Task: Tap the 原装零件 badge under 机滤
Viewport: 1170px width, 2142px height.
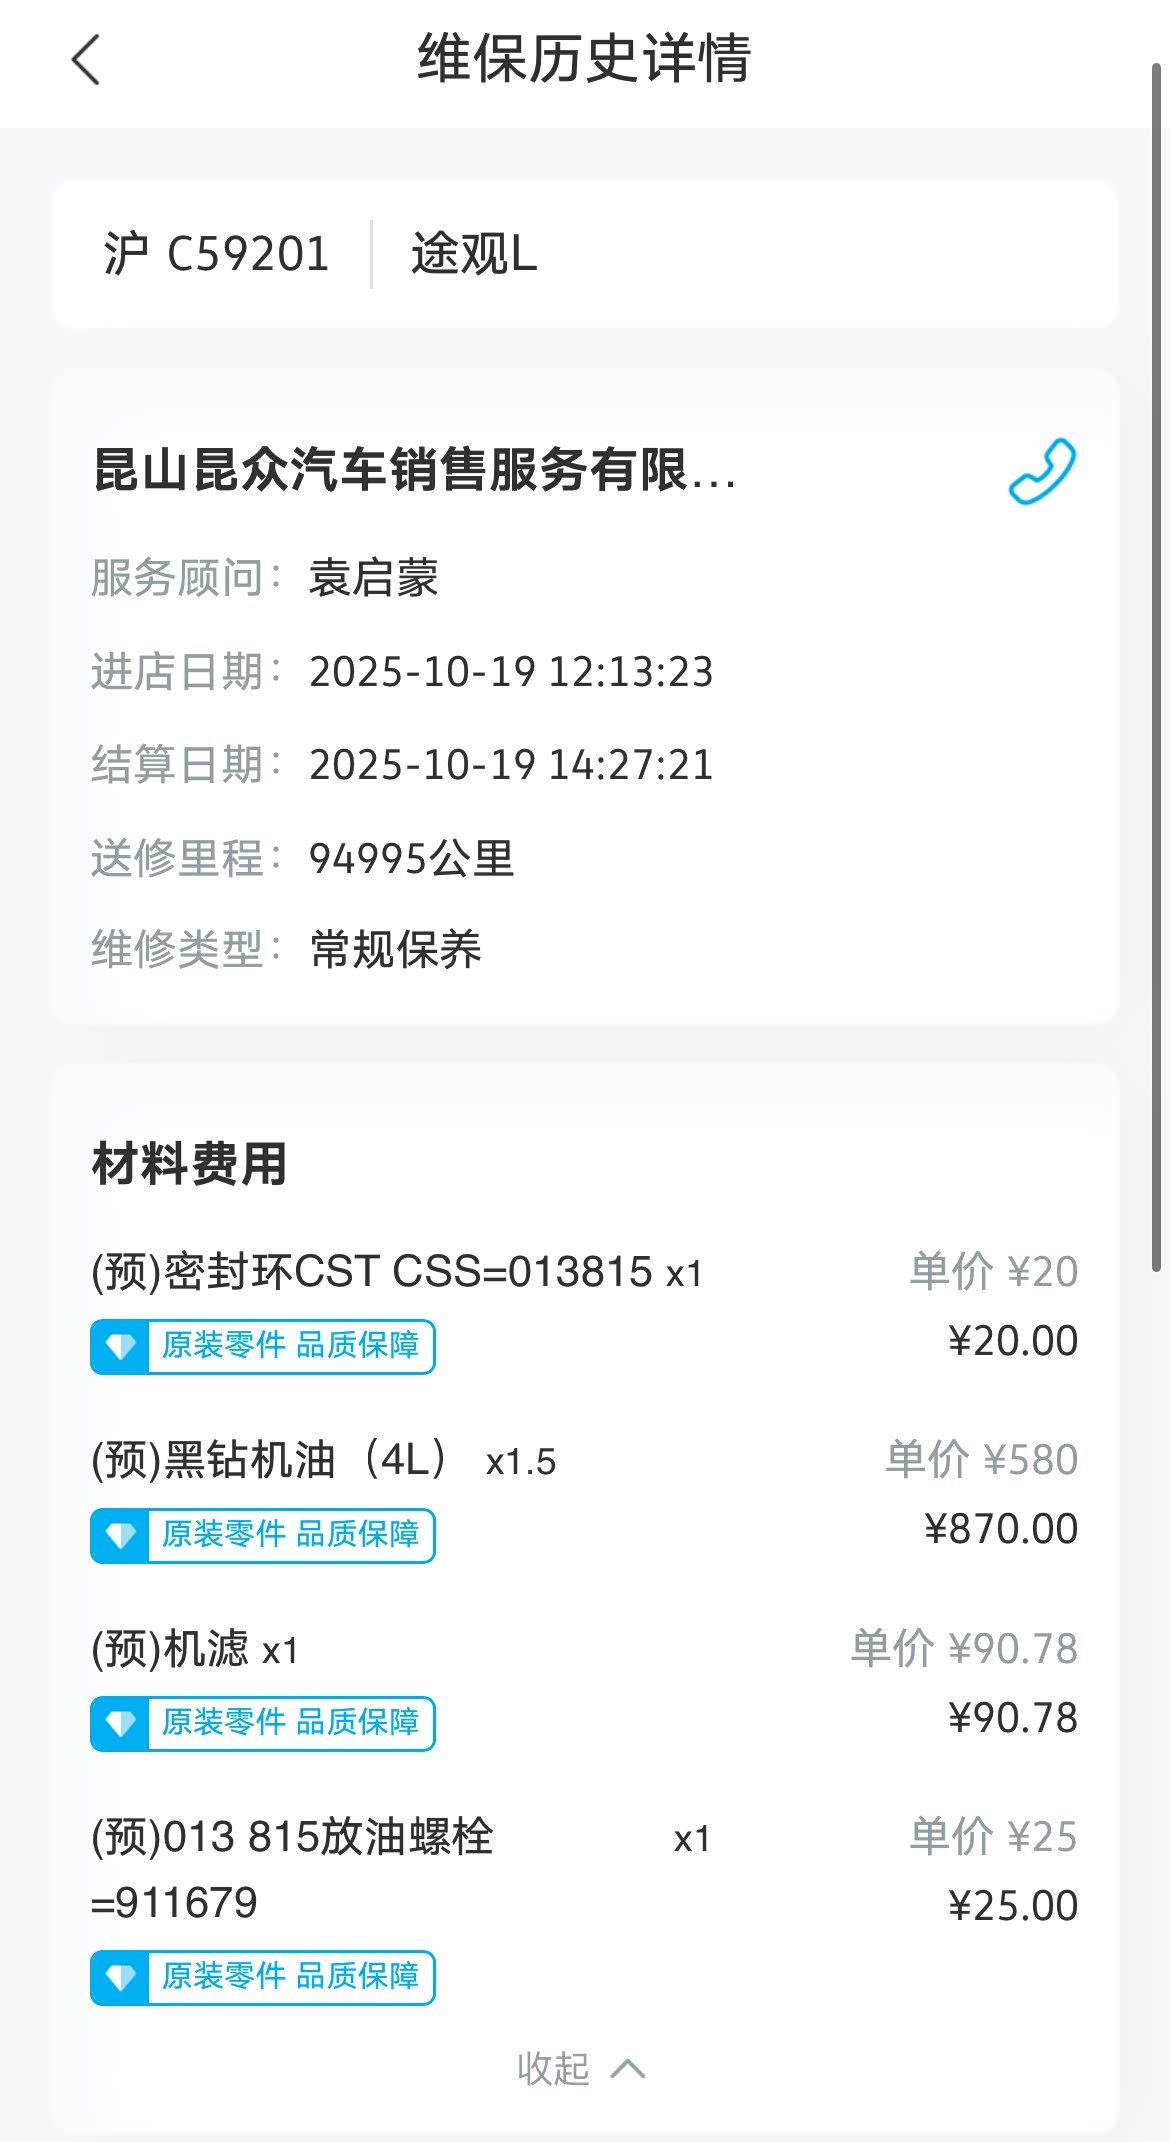Action: click(x=290, y=1723)
